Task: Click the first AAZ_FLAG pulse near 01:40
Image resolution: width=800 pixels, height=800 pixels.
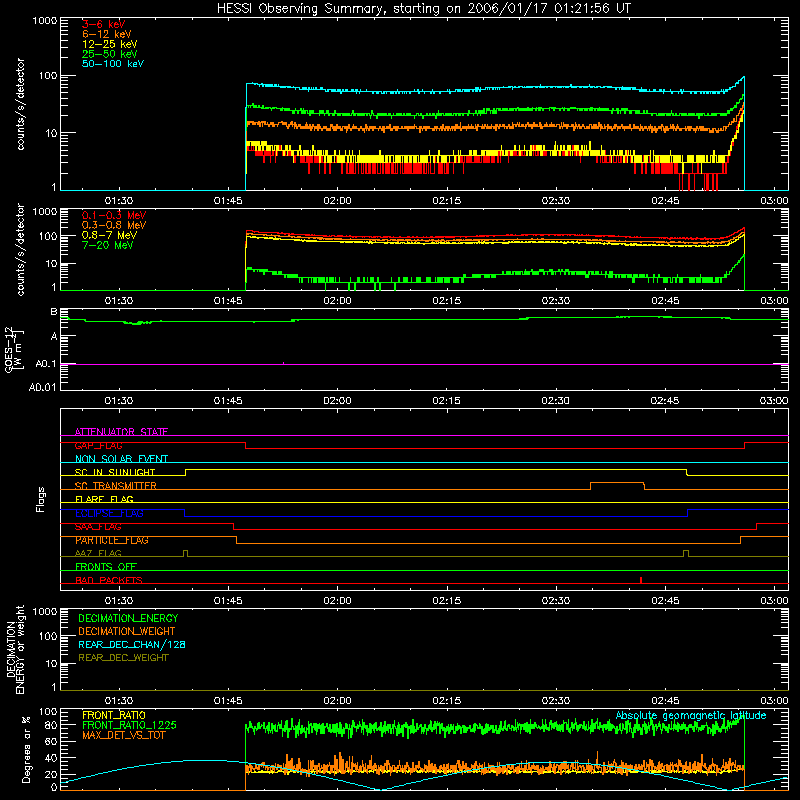Action: pyautogui.click(x=185, y=553)
